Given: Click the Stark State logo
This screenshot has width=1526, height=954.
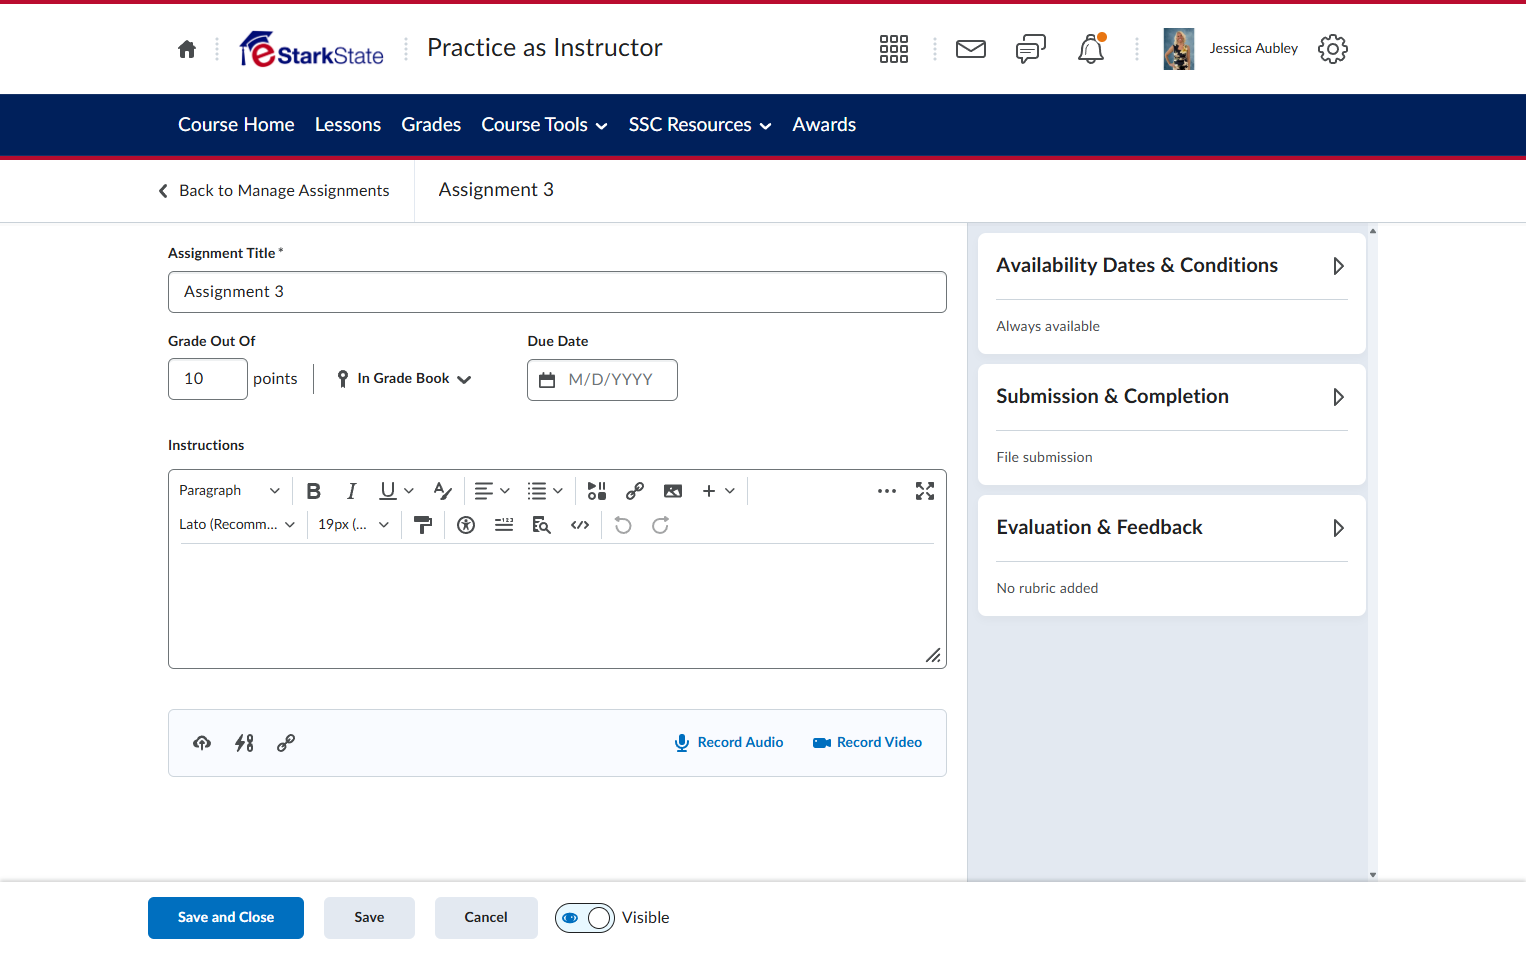Looking at the screenshot, I should click(x=312, y=49).
